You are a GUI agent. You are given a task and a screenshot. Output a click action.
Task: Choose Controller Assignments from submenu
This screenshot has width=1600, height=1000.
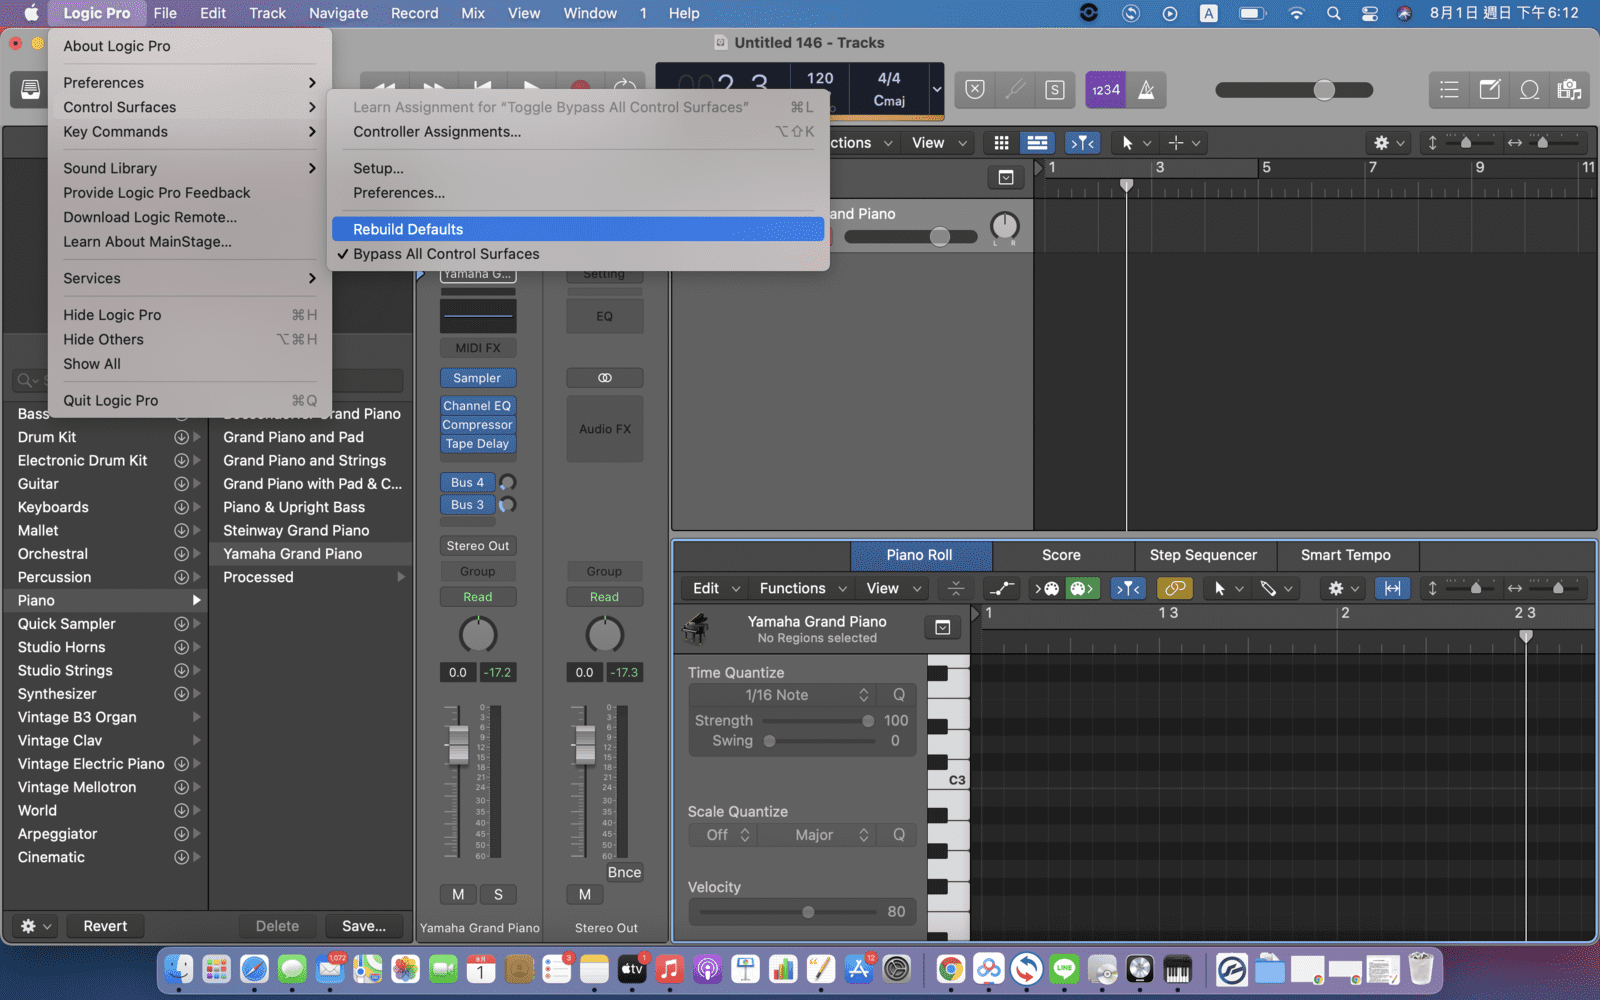(x=579, y=132)
